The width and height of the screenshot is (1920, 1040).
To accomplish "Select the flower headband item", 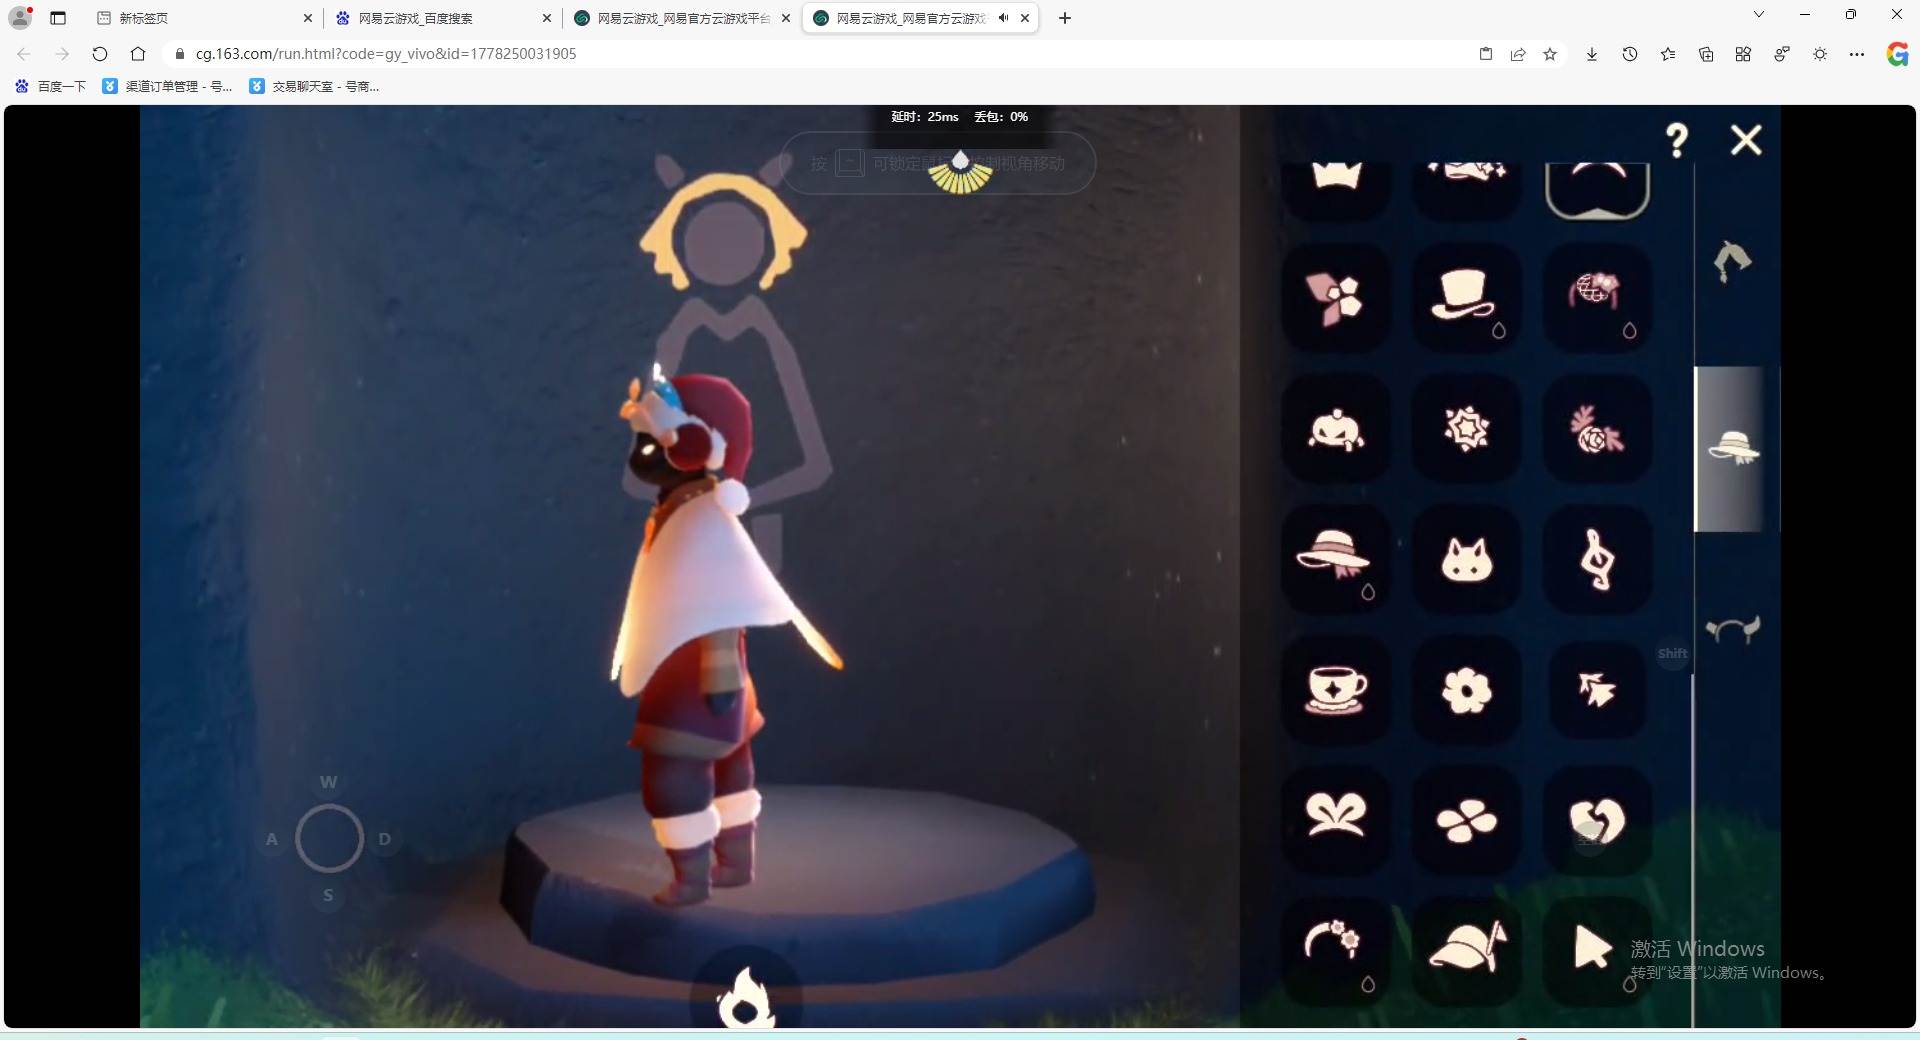I will [x=1337, y=949].
